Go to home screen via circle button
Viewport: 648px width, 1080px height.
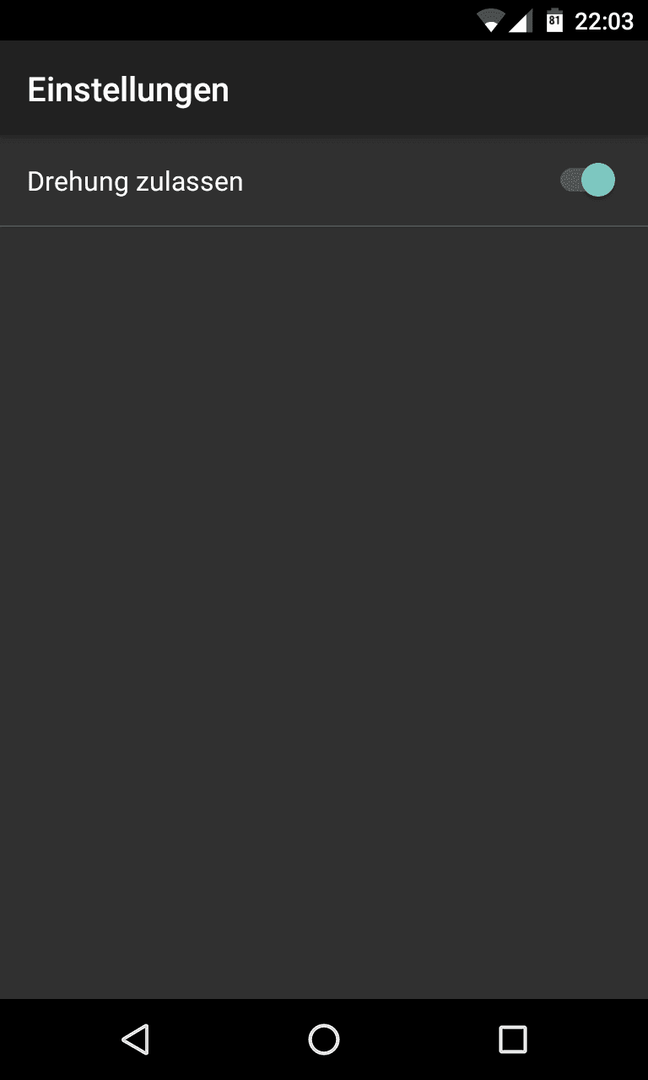(324, 1039)
